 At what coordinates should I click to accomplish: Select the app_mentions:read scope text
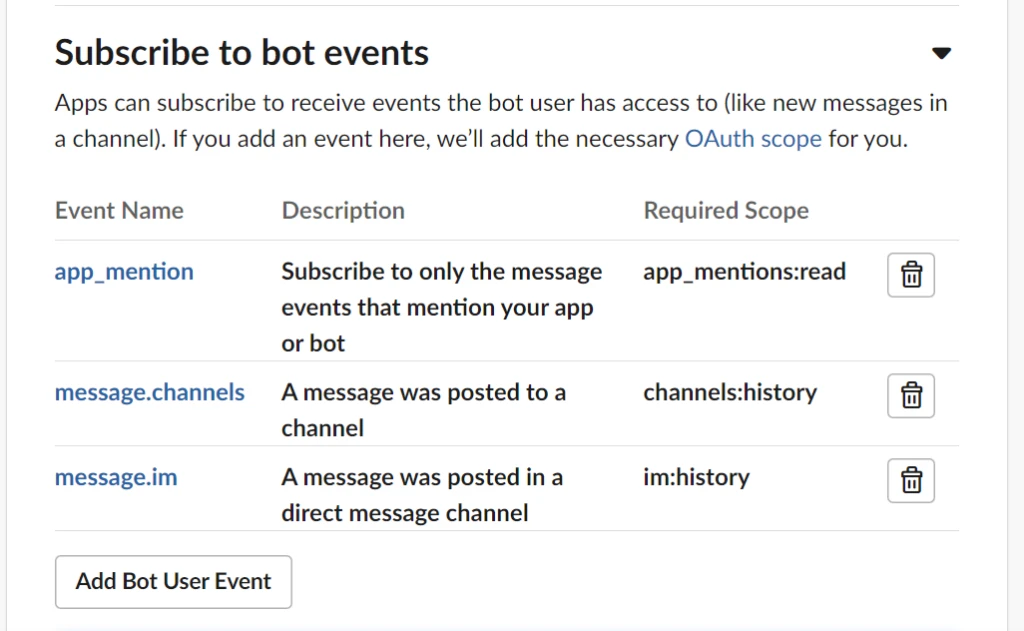(744, 272)
